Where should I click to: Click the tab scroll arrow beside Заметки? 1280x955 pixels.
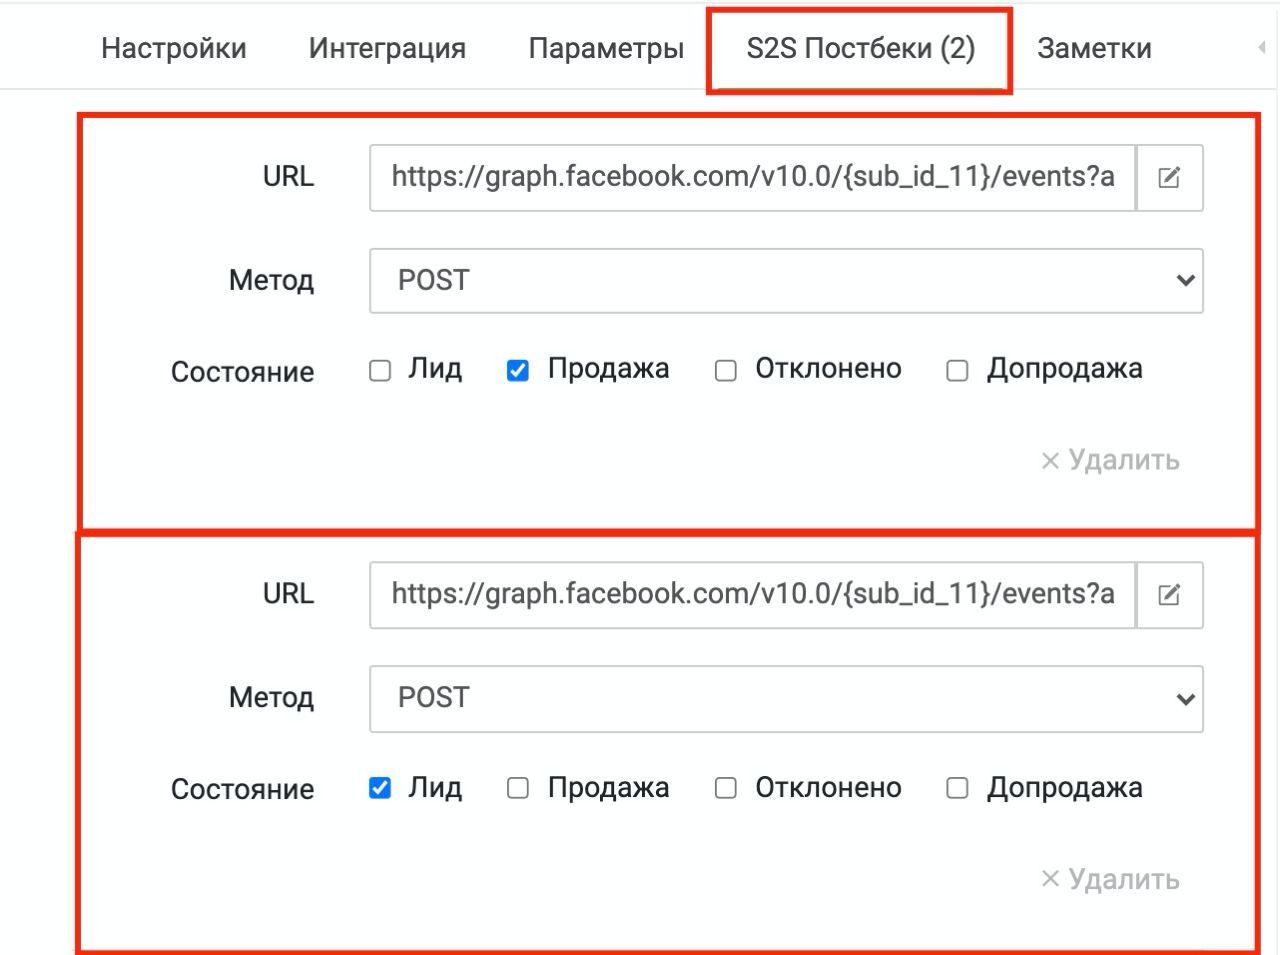1262,47
